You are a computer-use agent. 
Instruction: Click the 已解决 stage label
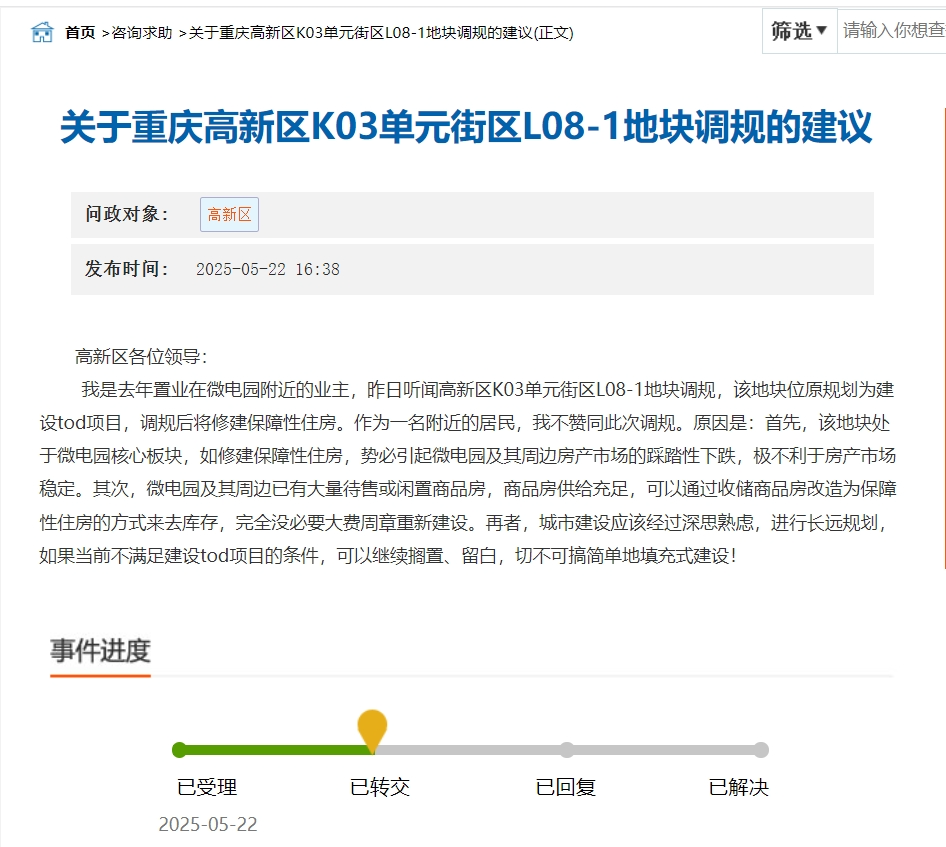click(738, 787)
